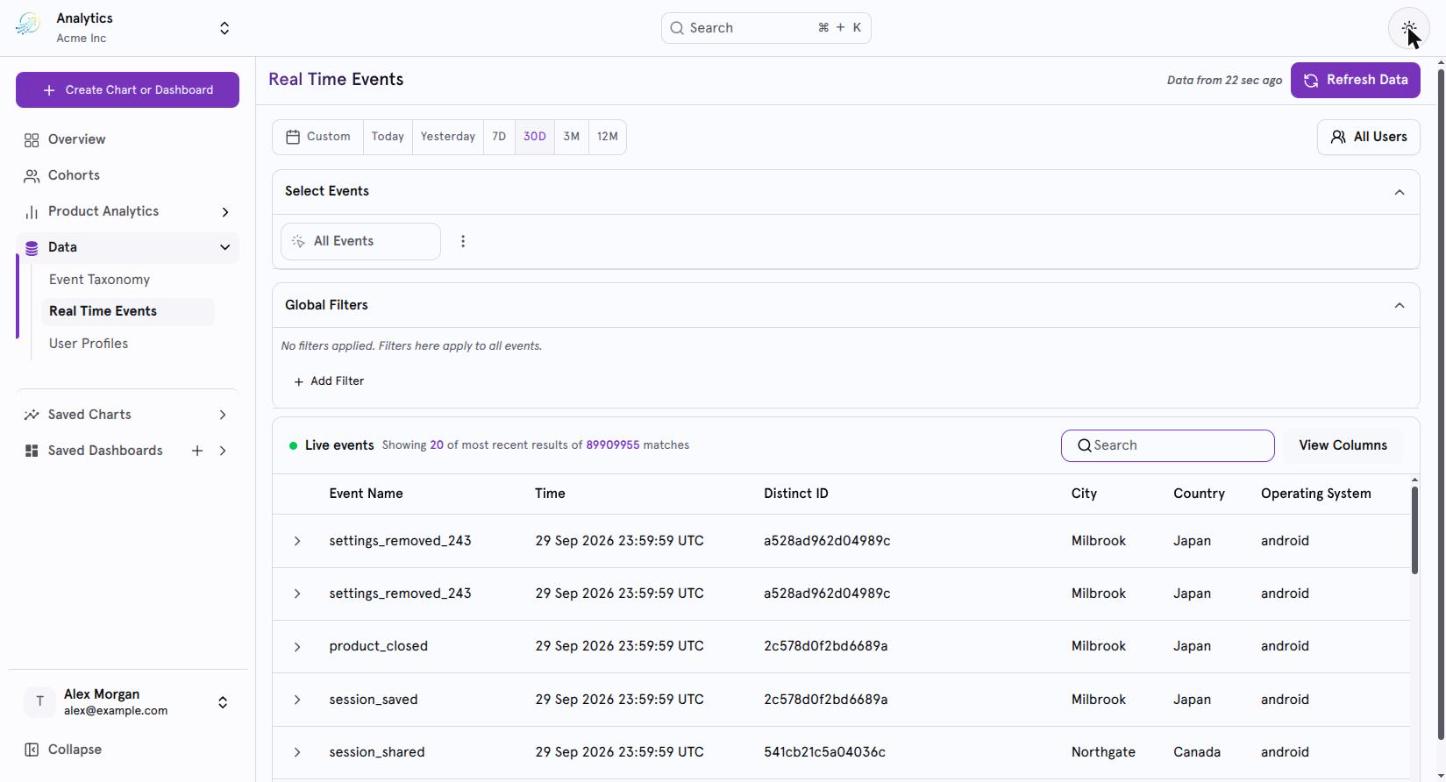Click the Overview grid icon
Screen dimensions: 1446x782
tap(31, 140)
